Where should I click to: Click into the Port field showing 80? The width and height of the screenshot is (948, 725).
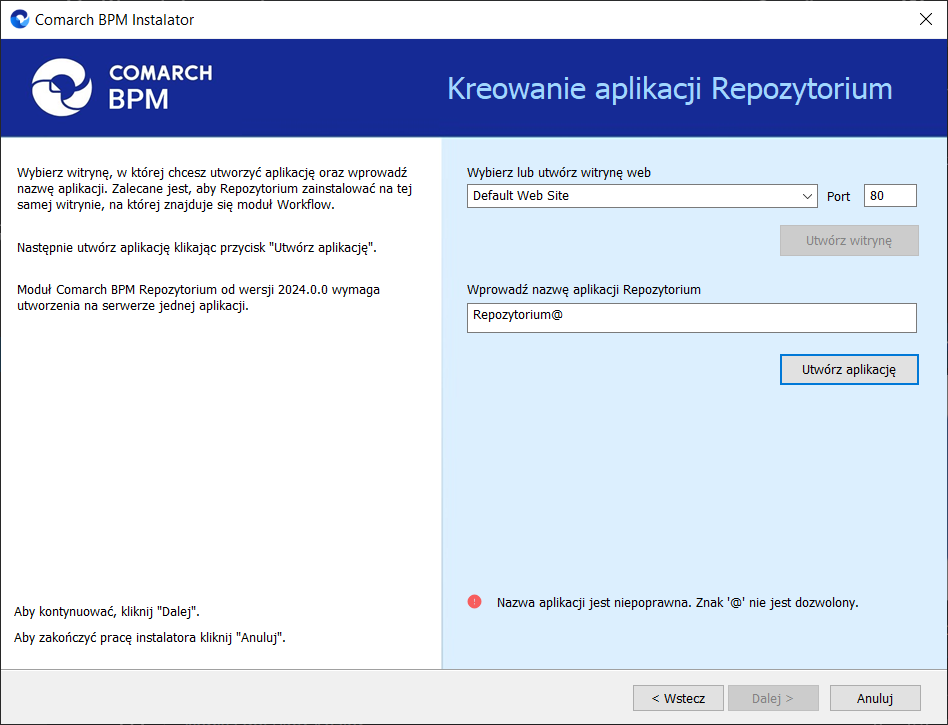[x=890, y=196]
